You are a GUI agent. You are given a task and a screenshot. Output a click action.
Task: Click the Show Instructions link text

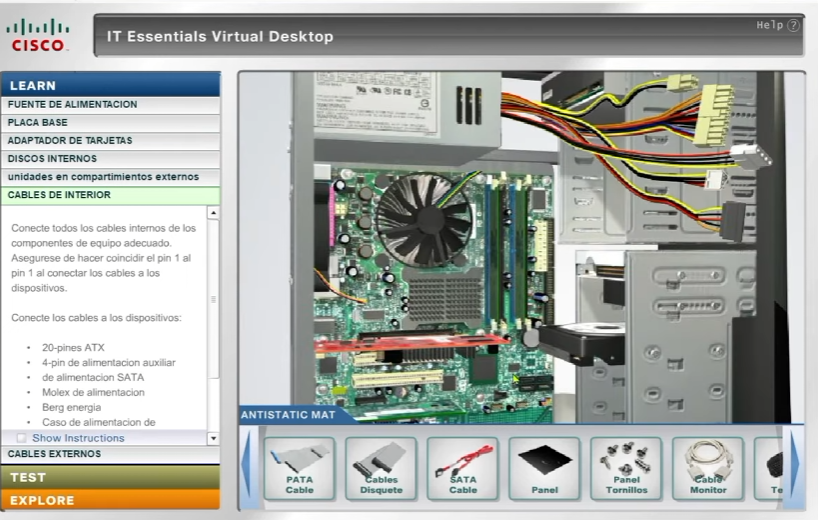78,438
